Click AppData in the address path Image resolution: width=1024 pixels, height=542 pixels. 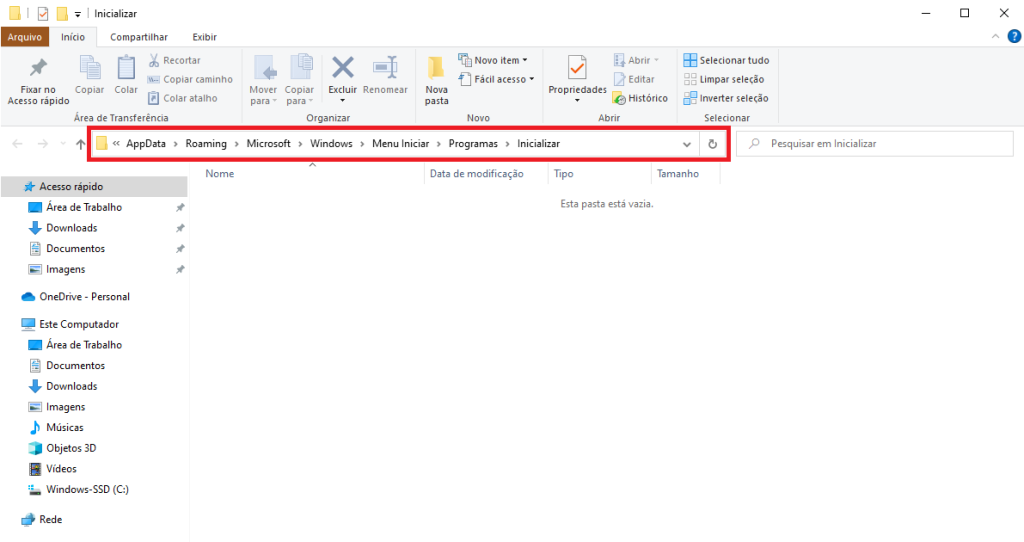(146, 144)
